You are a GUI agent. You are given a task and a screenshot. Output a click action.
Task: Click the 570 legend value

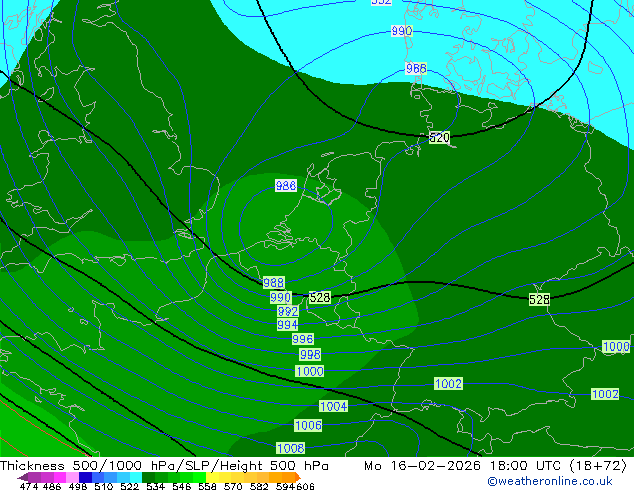pos(233,486)
